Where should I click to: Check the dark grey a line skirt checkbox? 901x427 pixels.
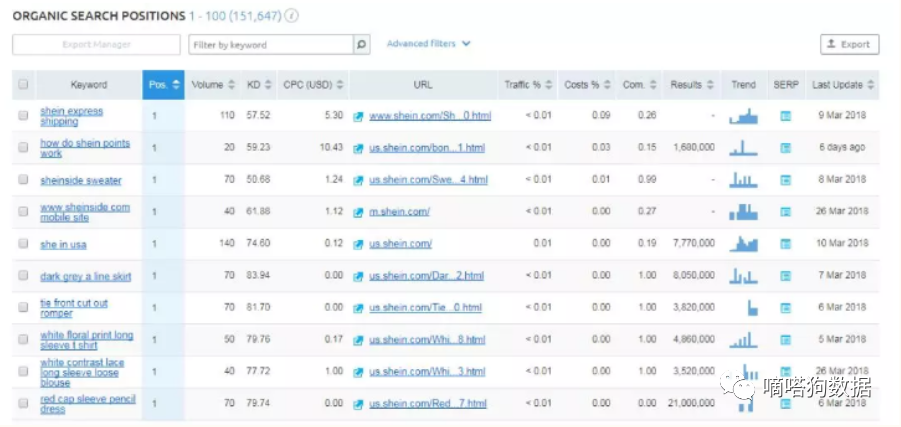[23, 275]
